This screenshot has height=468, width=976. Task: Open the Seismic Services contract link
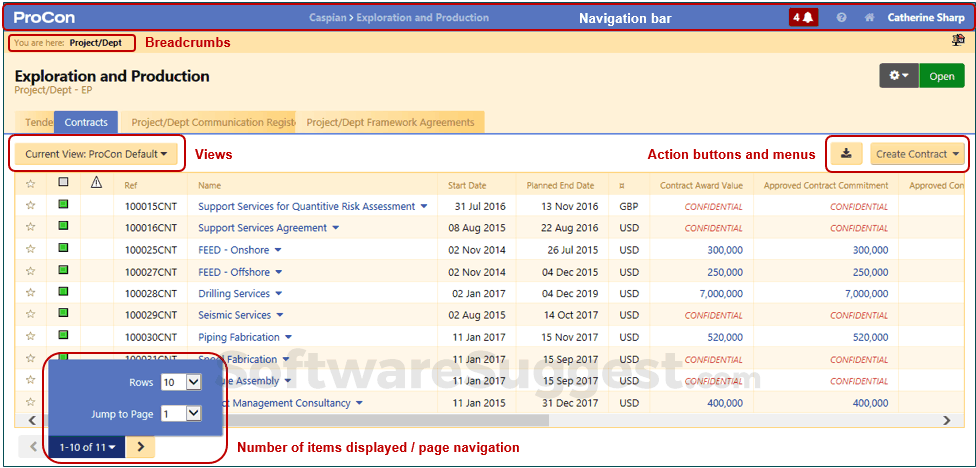(234, 316)
